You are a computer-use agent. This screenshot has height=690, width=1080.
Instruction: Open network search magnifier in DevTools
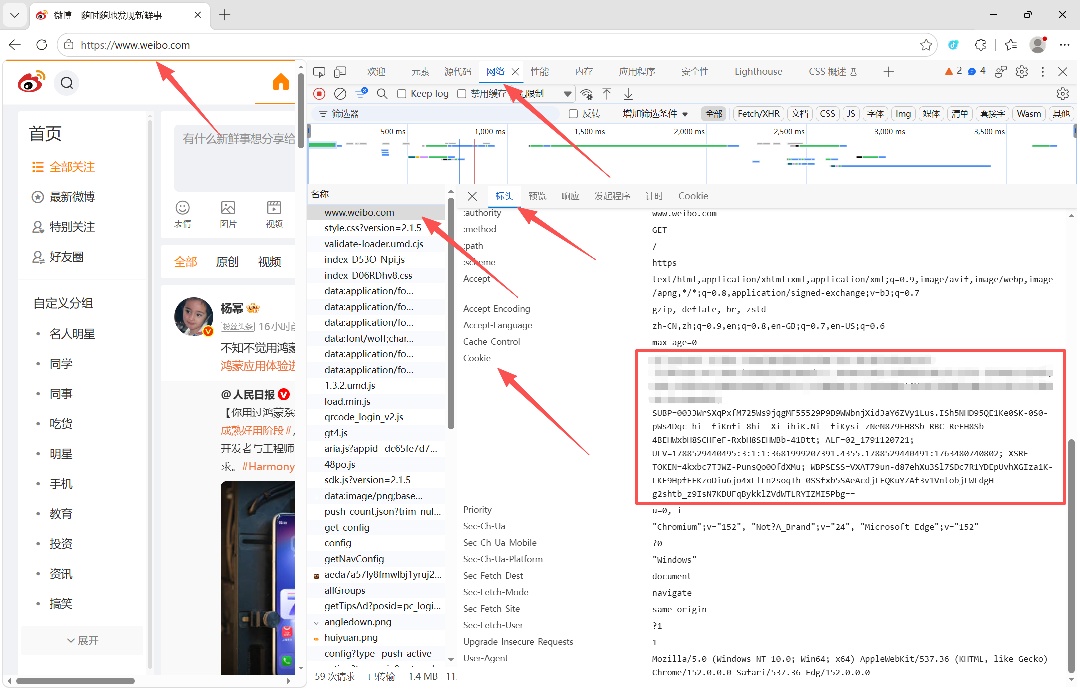coord(382,94)
